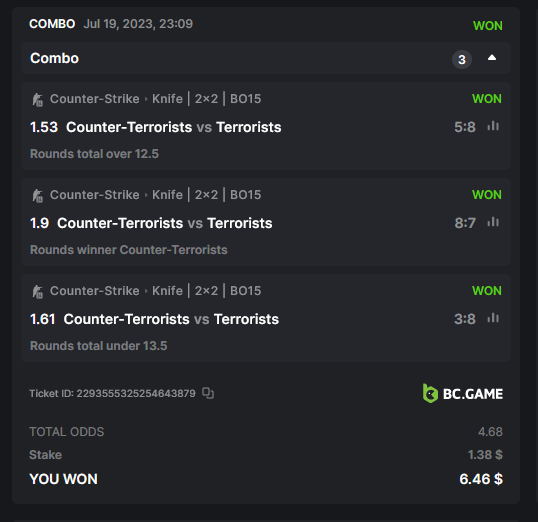Open the 1.61 odds match title
The image size is (538, 522).
(171, 320)
